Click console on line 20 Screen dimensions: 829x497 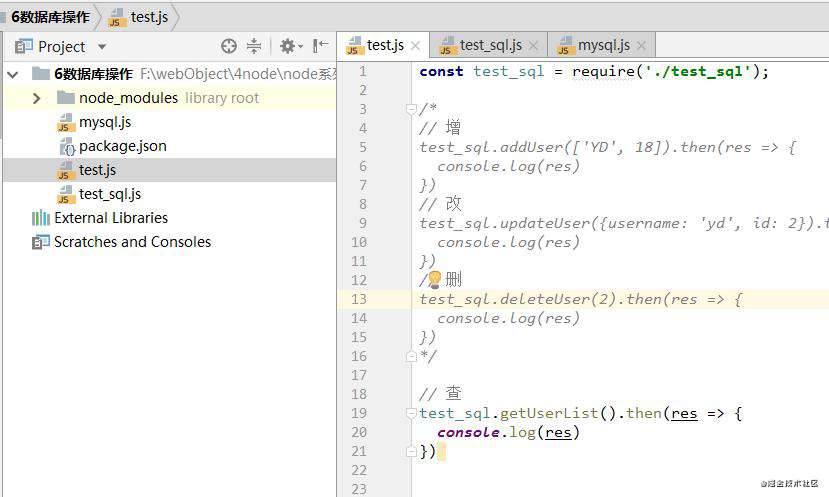click(468, 432)
